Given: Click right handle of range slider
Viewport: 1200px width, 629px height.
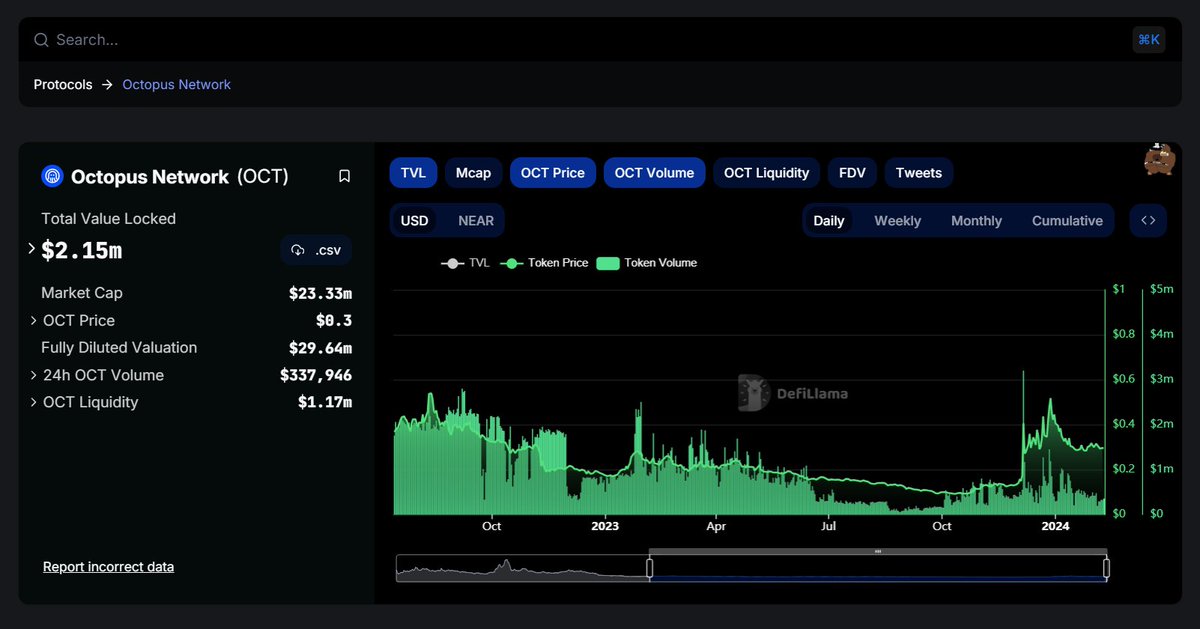Looking at the screenshot, I should tap(1106, 568).
